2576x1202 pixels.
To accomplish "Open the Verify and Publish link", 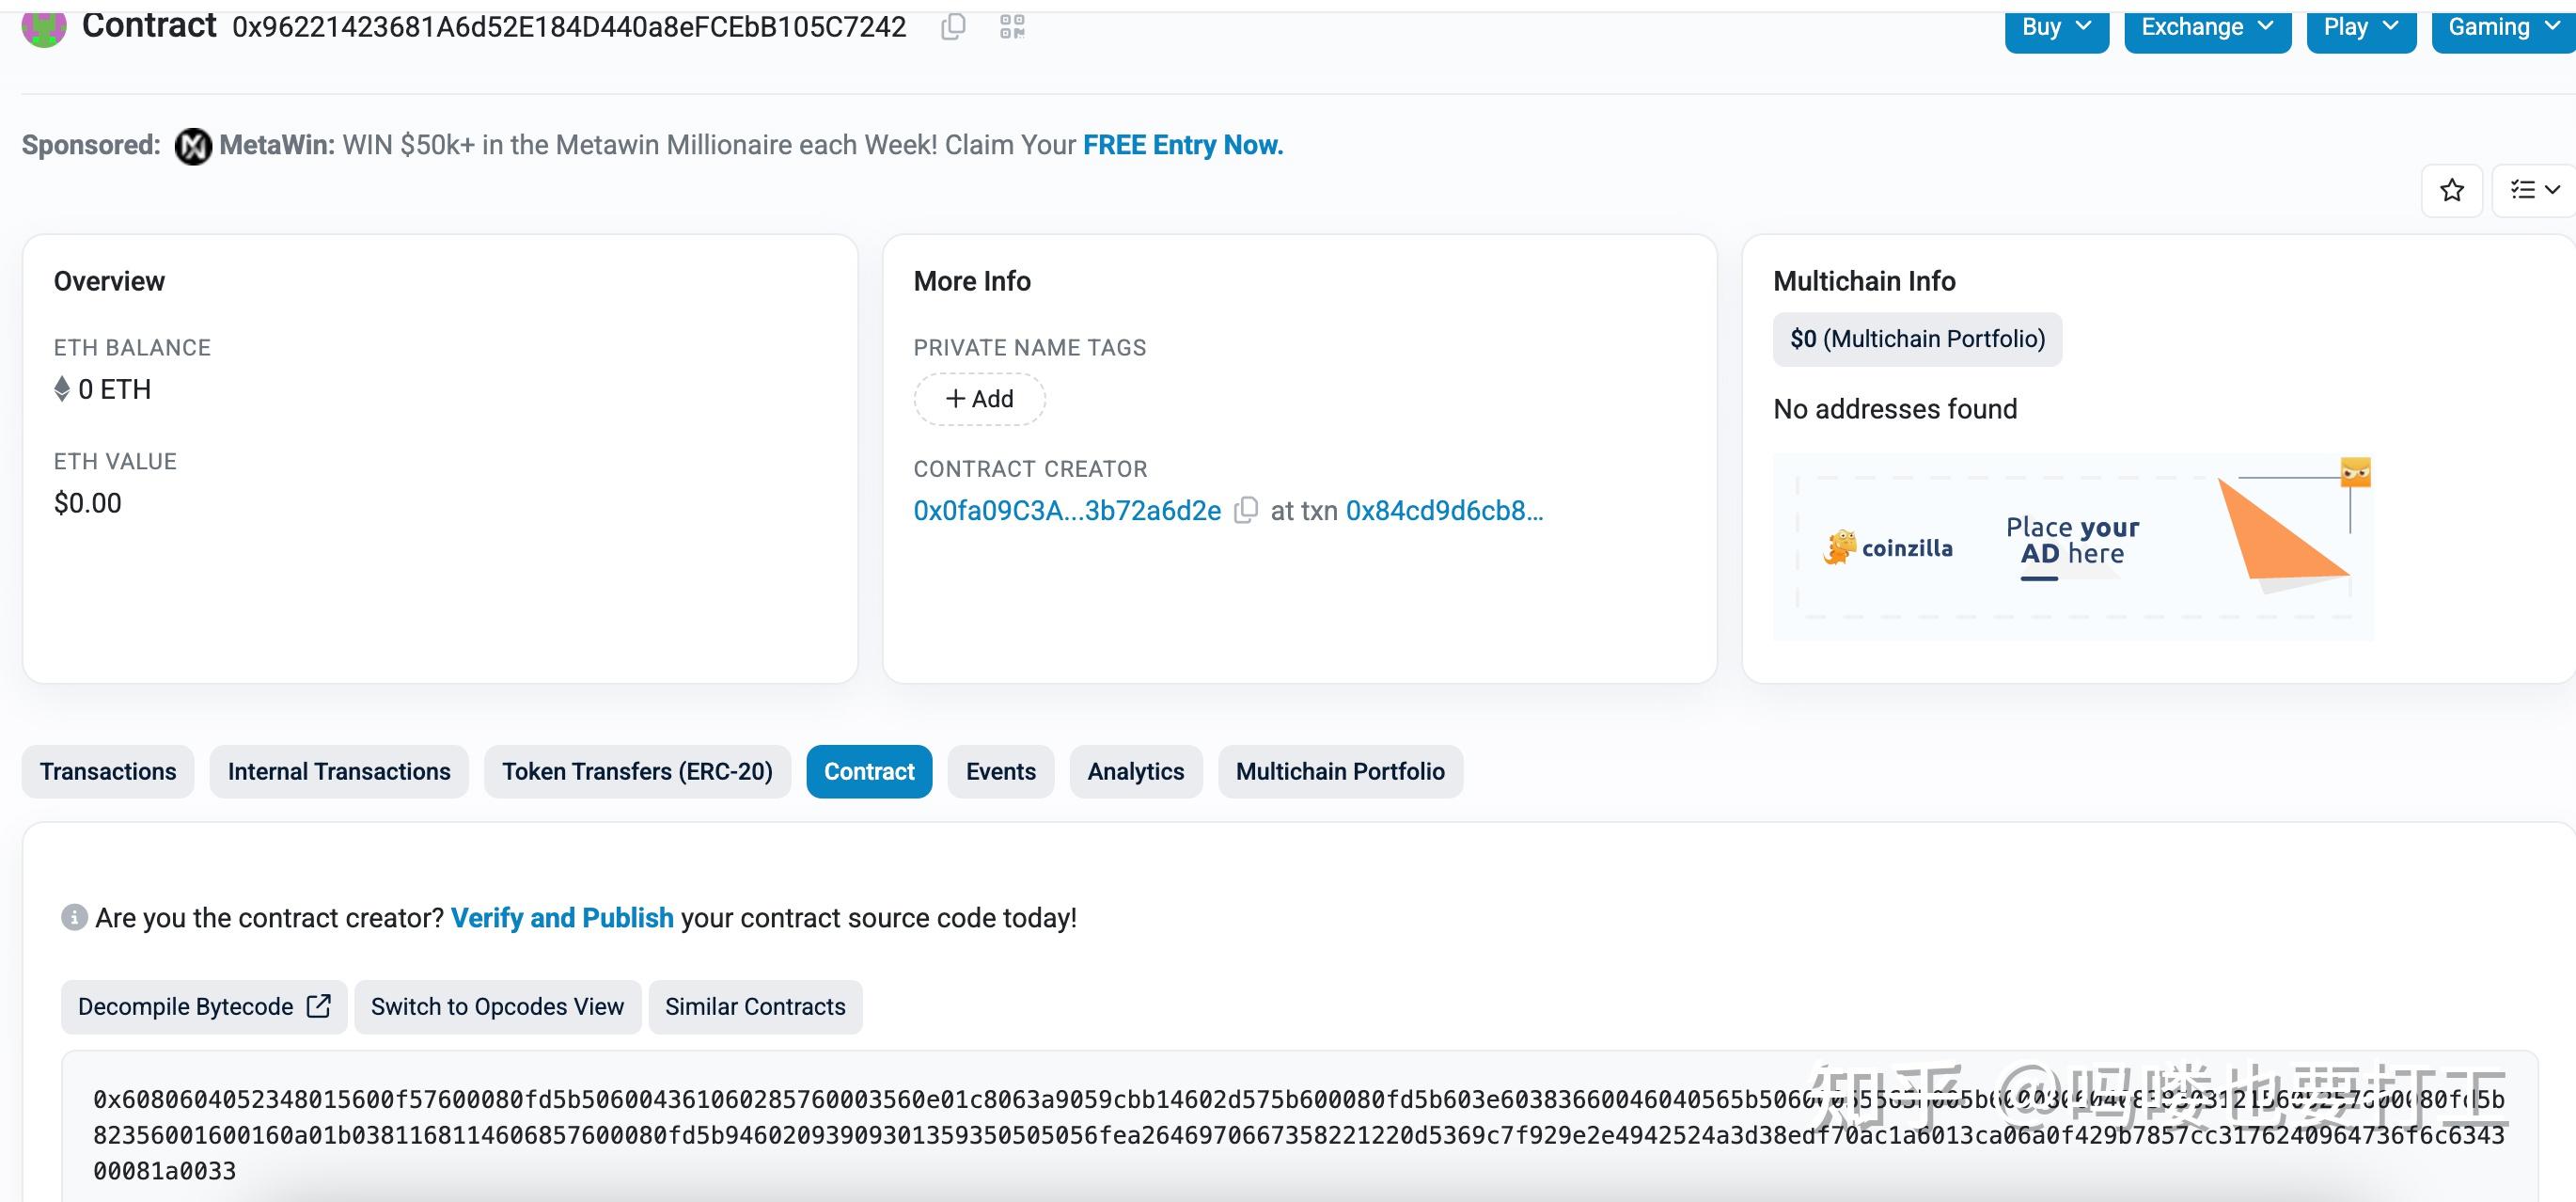I will click(562, 918).
